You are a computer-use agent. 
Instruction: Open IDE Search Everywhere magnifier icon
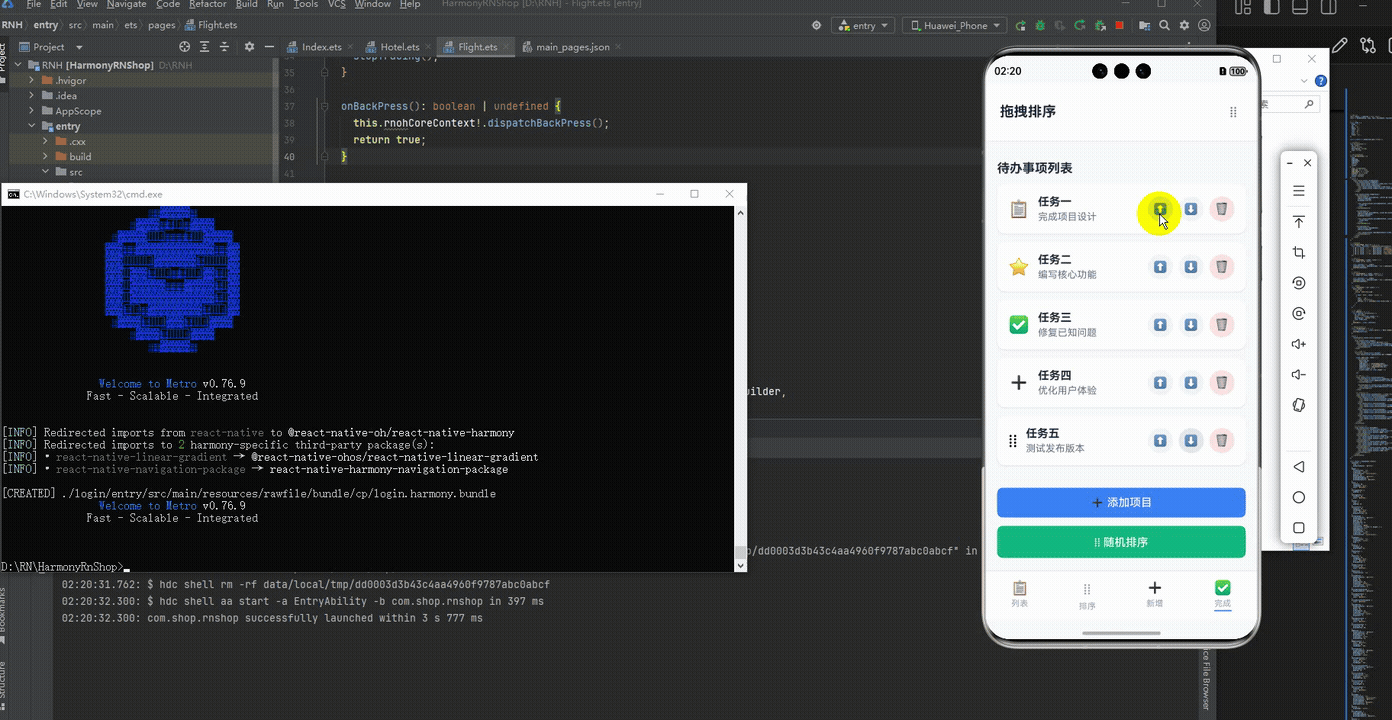(x=1165, y=26)
